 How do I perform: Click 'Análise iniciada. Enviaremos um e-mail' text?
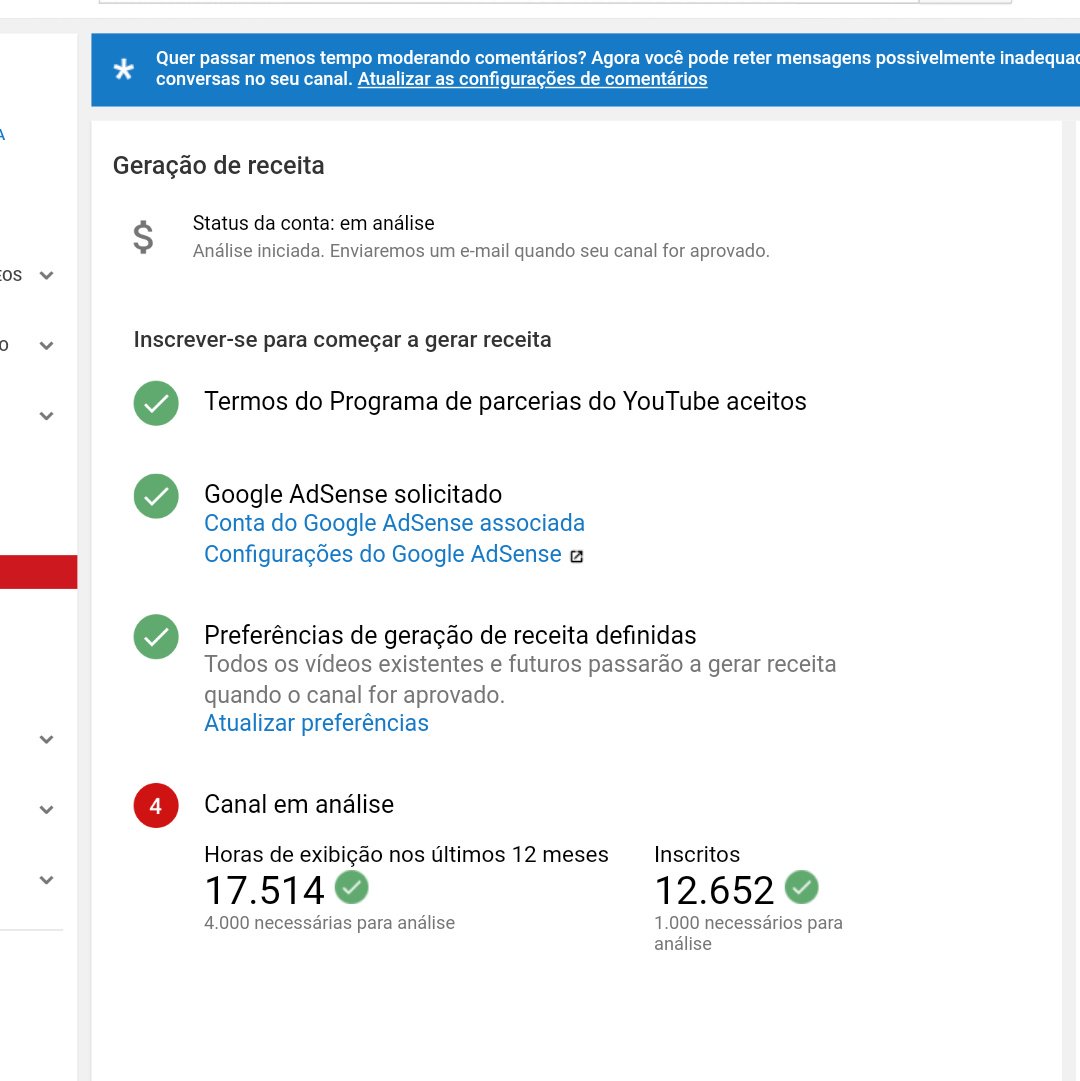point(481,251)
